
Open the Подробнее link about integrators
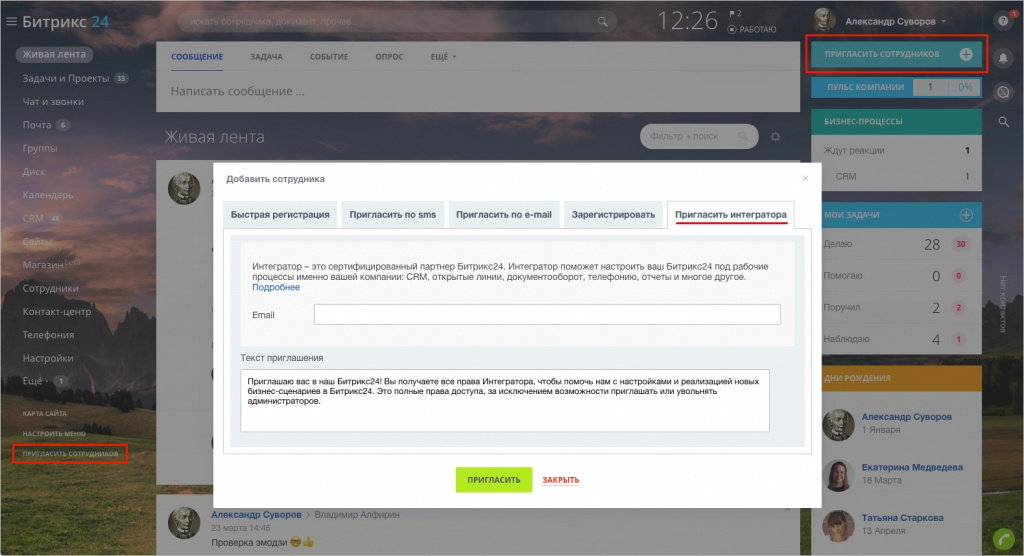coord(276,287)
